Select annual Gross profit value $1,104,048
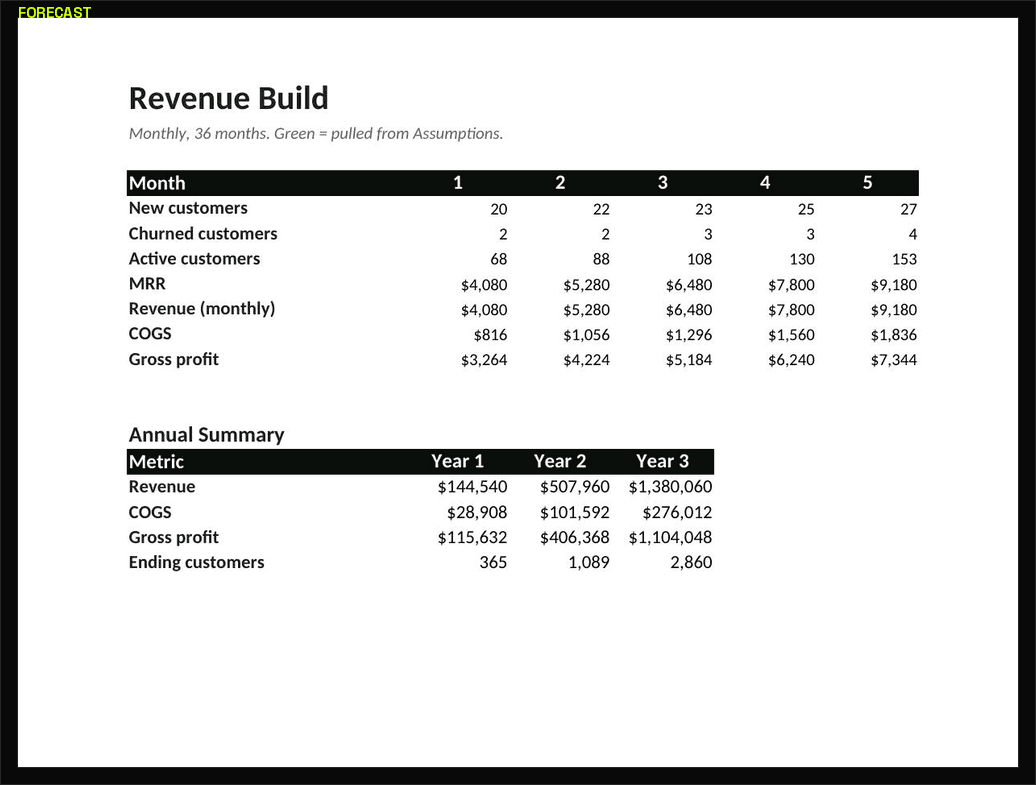 coord(671,538)
